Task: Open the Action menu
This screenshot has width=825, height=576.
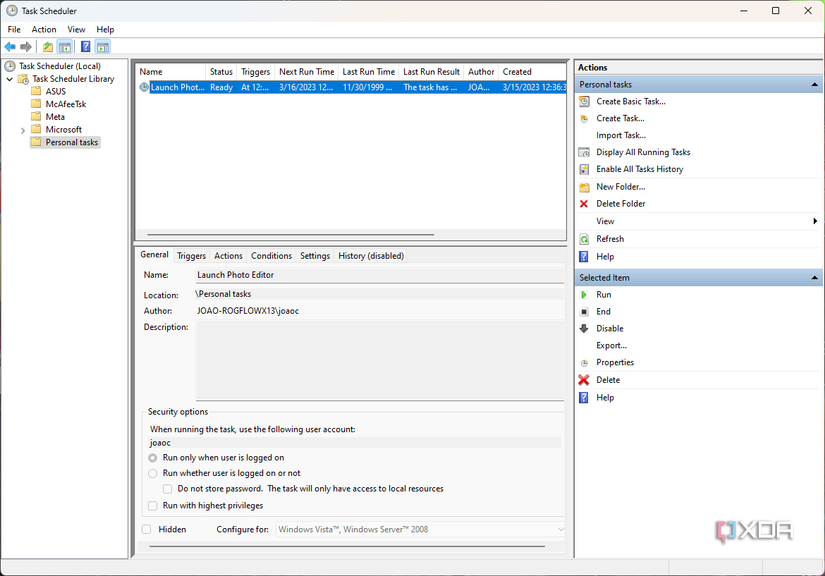Action: click(x=44, y=30)
